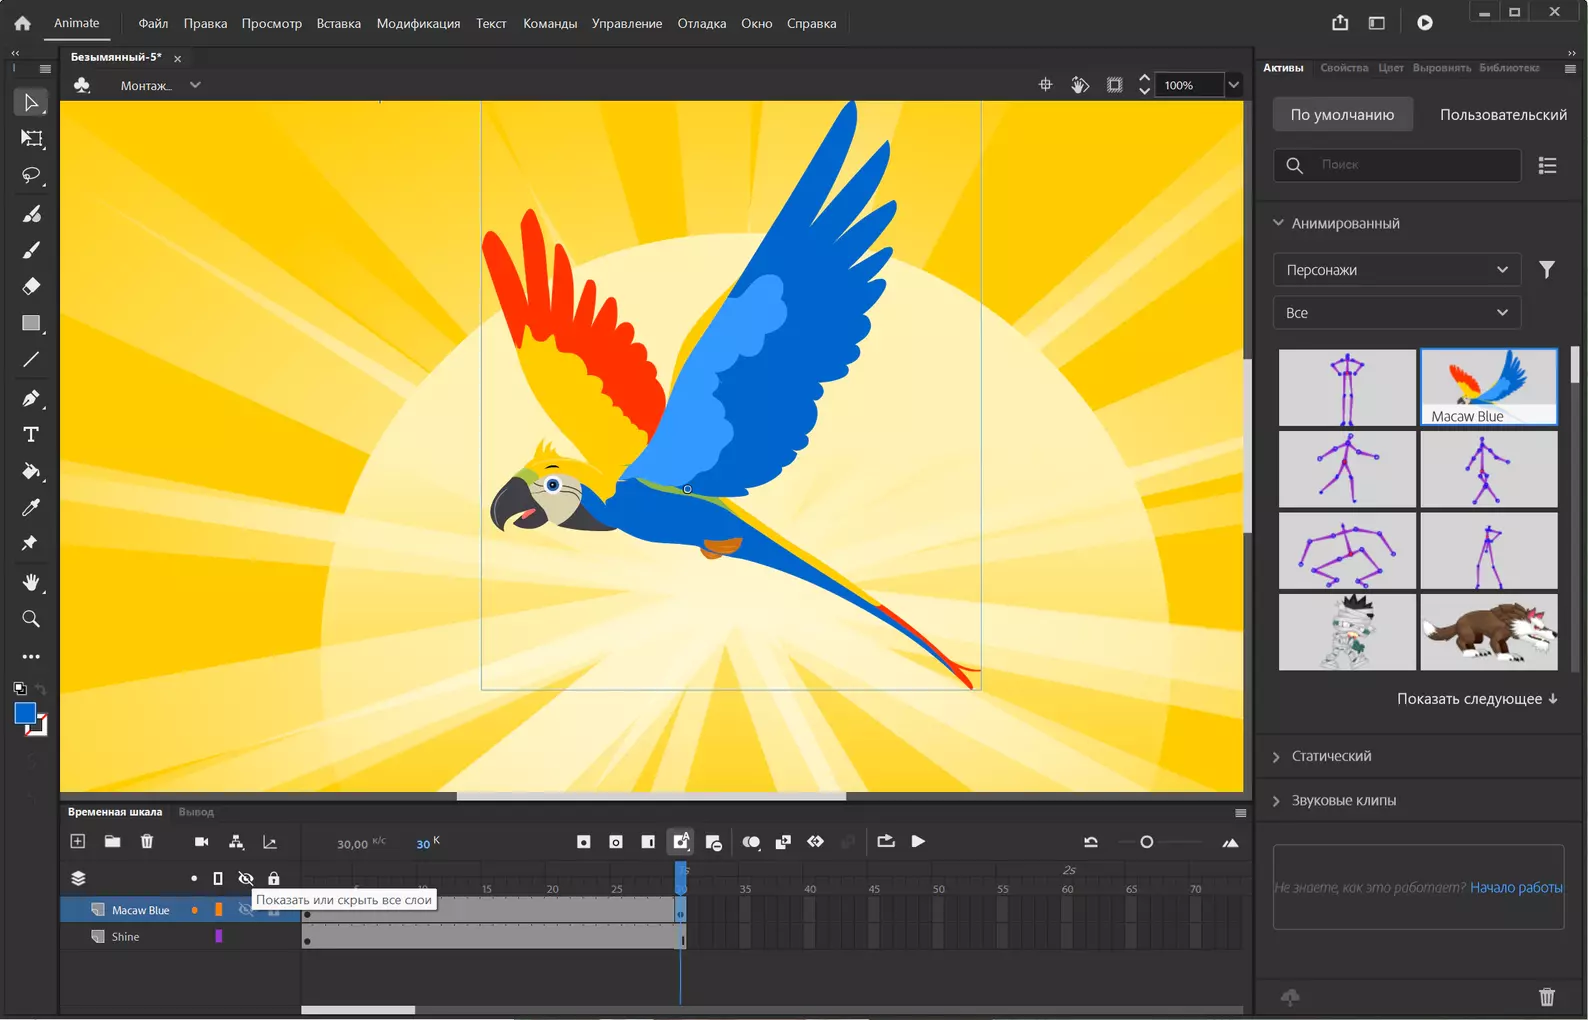Pick the Paint Bucket tool
The height and width of the screenshot is (1020, 1588).
[31, 471]
